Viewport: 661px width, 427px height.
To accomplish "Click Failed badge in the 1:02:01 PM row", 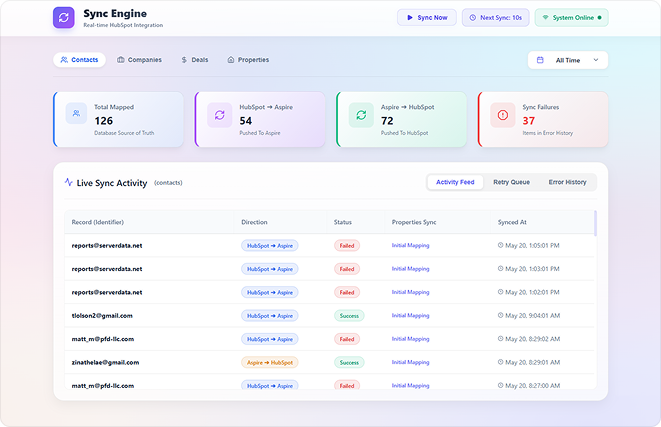I will [347, 293].
